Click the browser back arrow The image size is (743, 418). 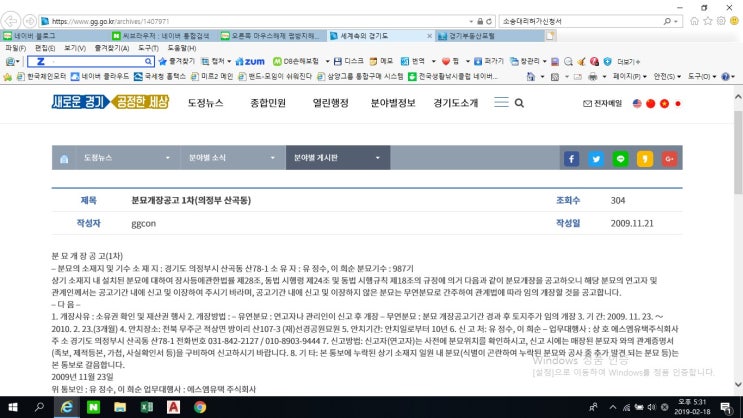[10, 21]
